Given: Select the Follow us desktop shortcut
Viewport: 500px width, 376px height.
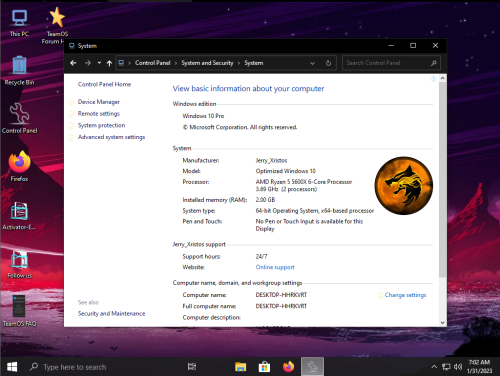Looking at the screenshot, I should point(19,264).
